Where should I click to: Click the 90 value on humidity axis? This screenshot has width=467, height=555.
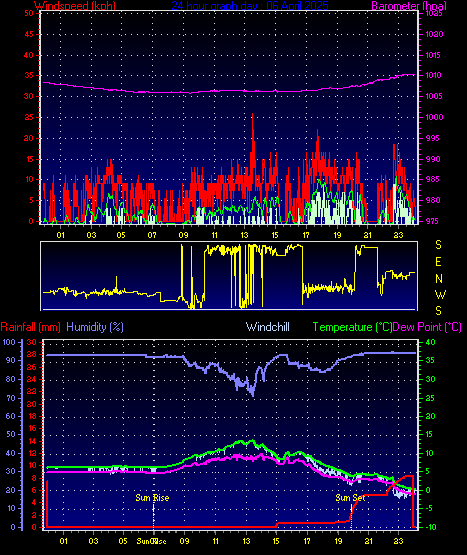coord(11,360)
